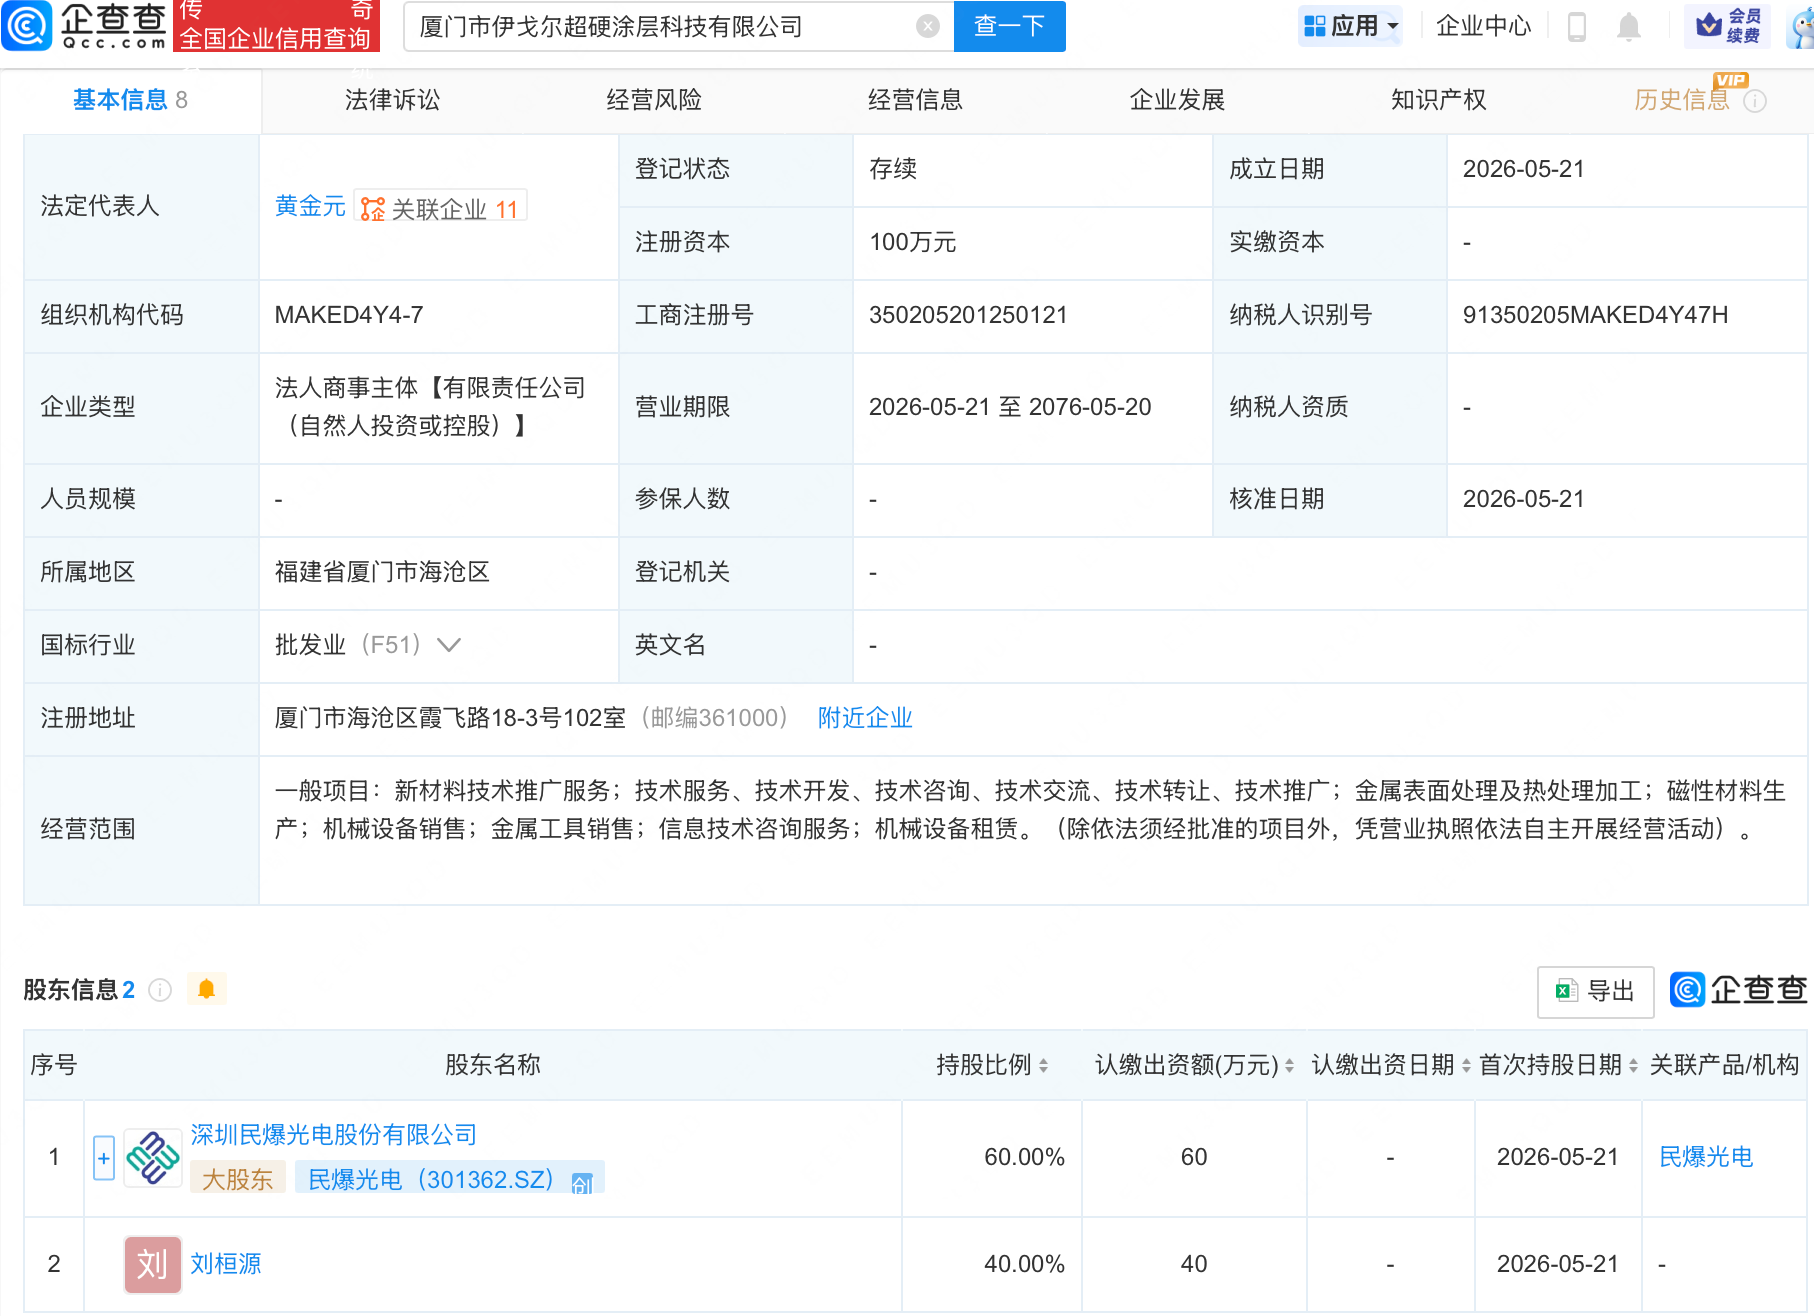Click business term 2026-05-21 至 2076-05-20

click(1010, 407)
